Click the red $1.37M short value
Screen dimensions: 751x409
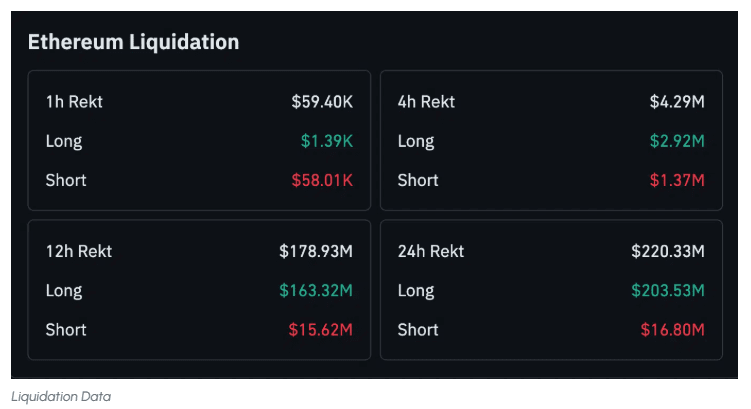677,180
